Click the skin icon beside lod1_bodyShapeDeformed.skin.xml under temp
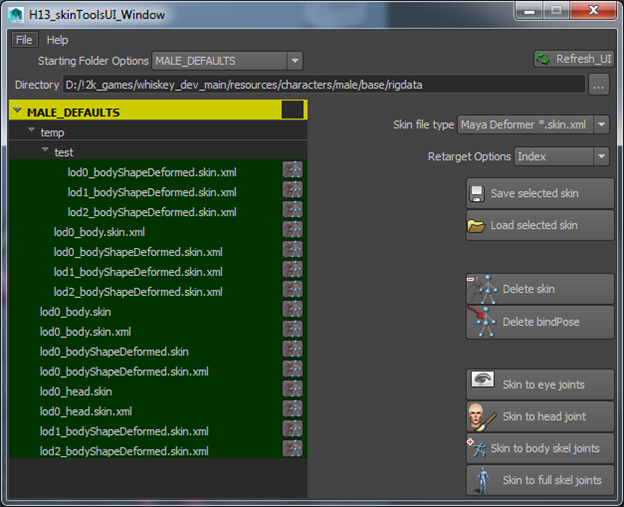624x507 pixels. (292, 269)
